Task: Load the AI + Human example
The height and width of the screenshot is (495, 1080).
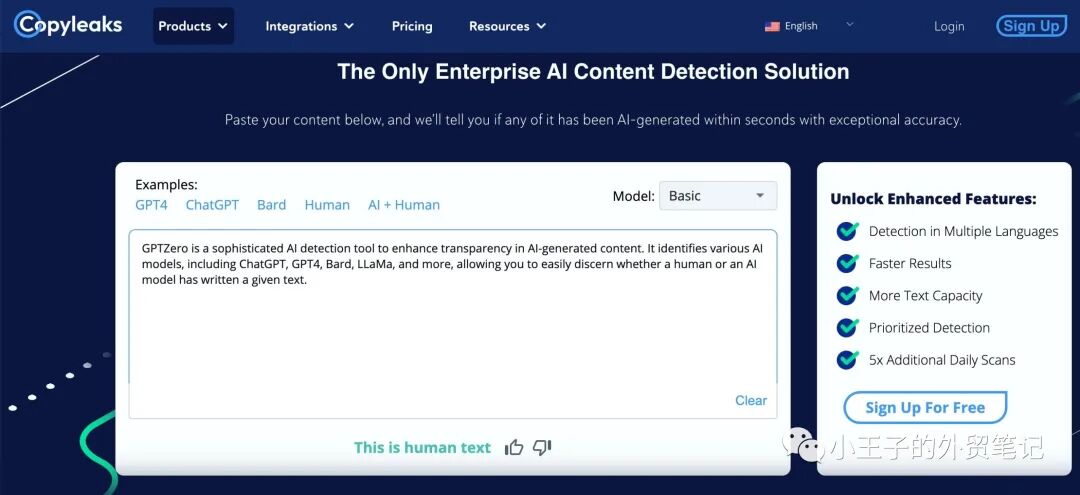Action: [x=404, y=204]
